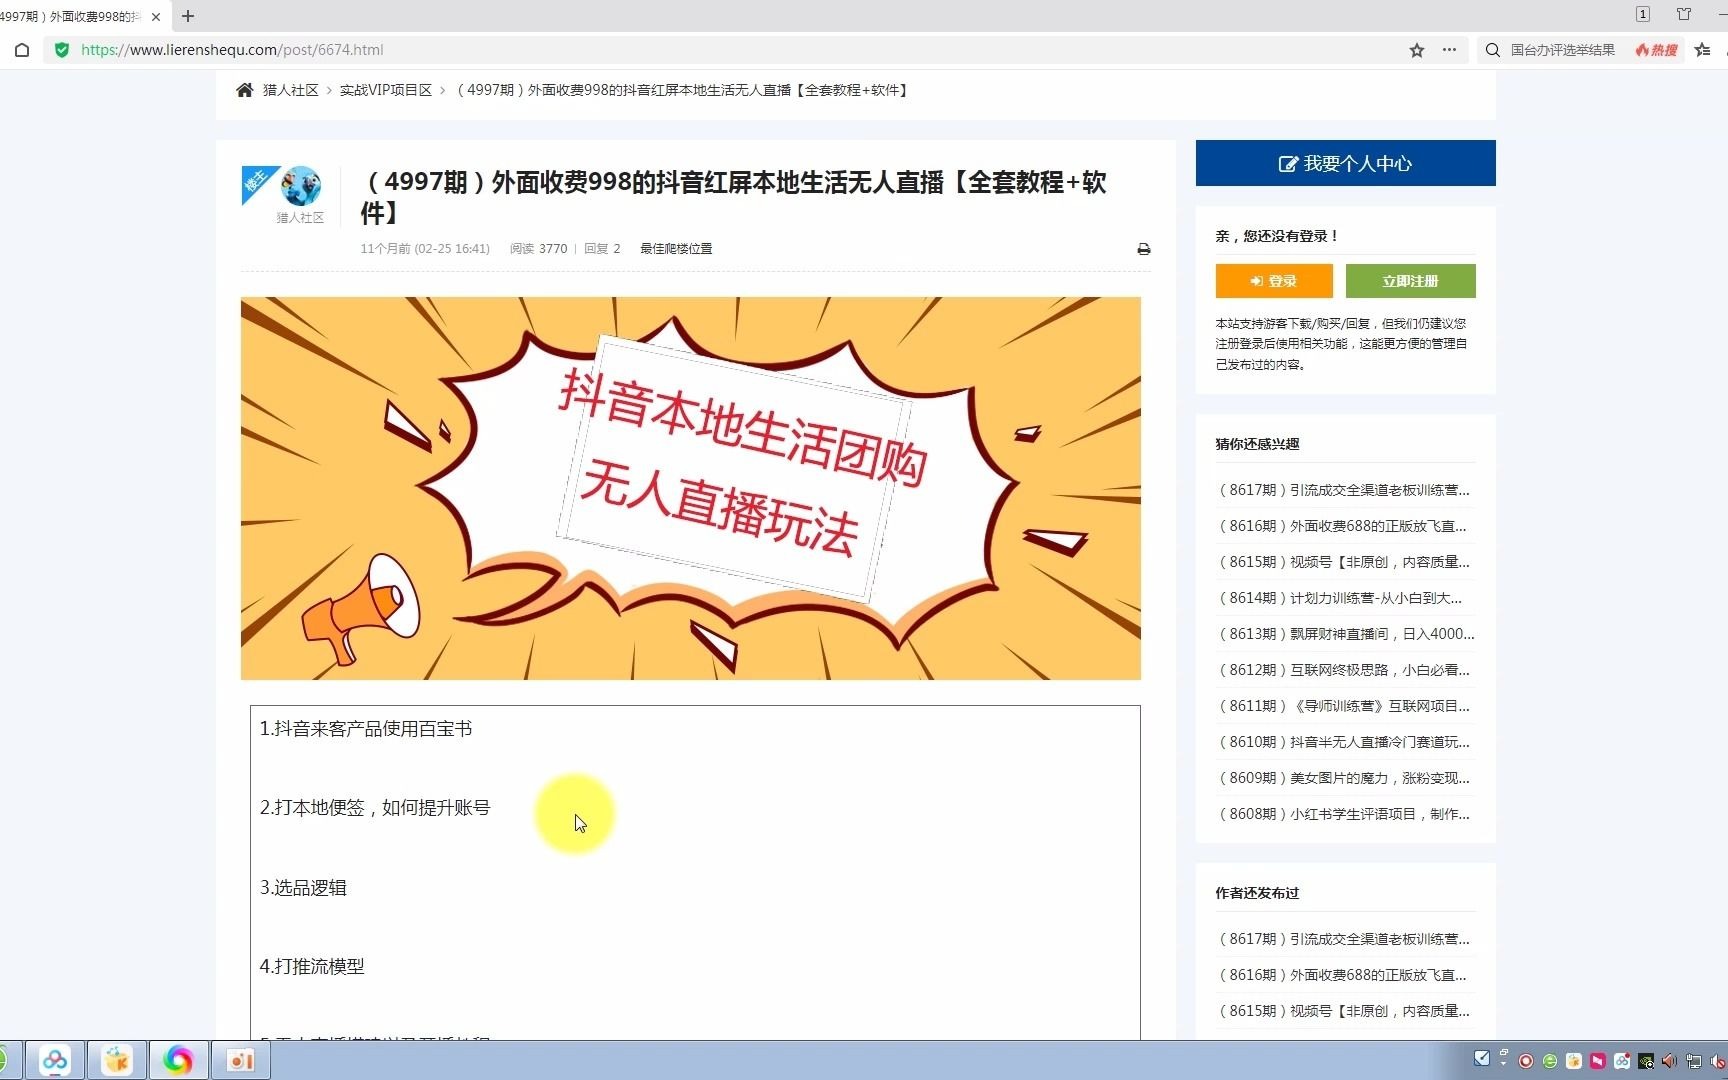The image size is (1728, 1080).
Task: Click the Douyin banner image
Action: [x=690, y=488]
